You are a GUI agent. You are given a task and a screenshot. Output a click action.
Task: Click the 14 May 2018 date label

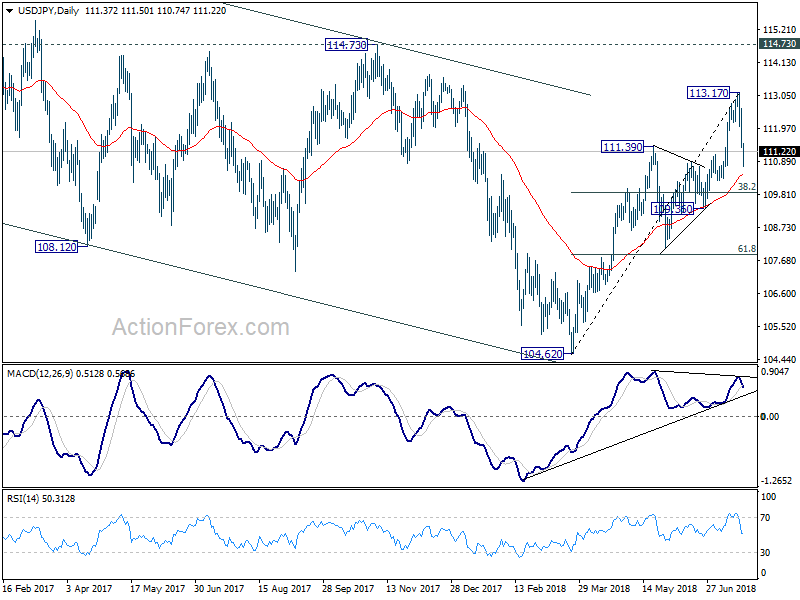(x=669, y=588)
